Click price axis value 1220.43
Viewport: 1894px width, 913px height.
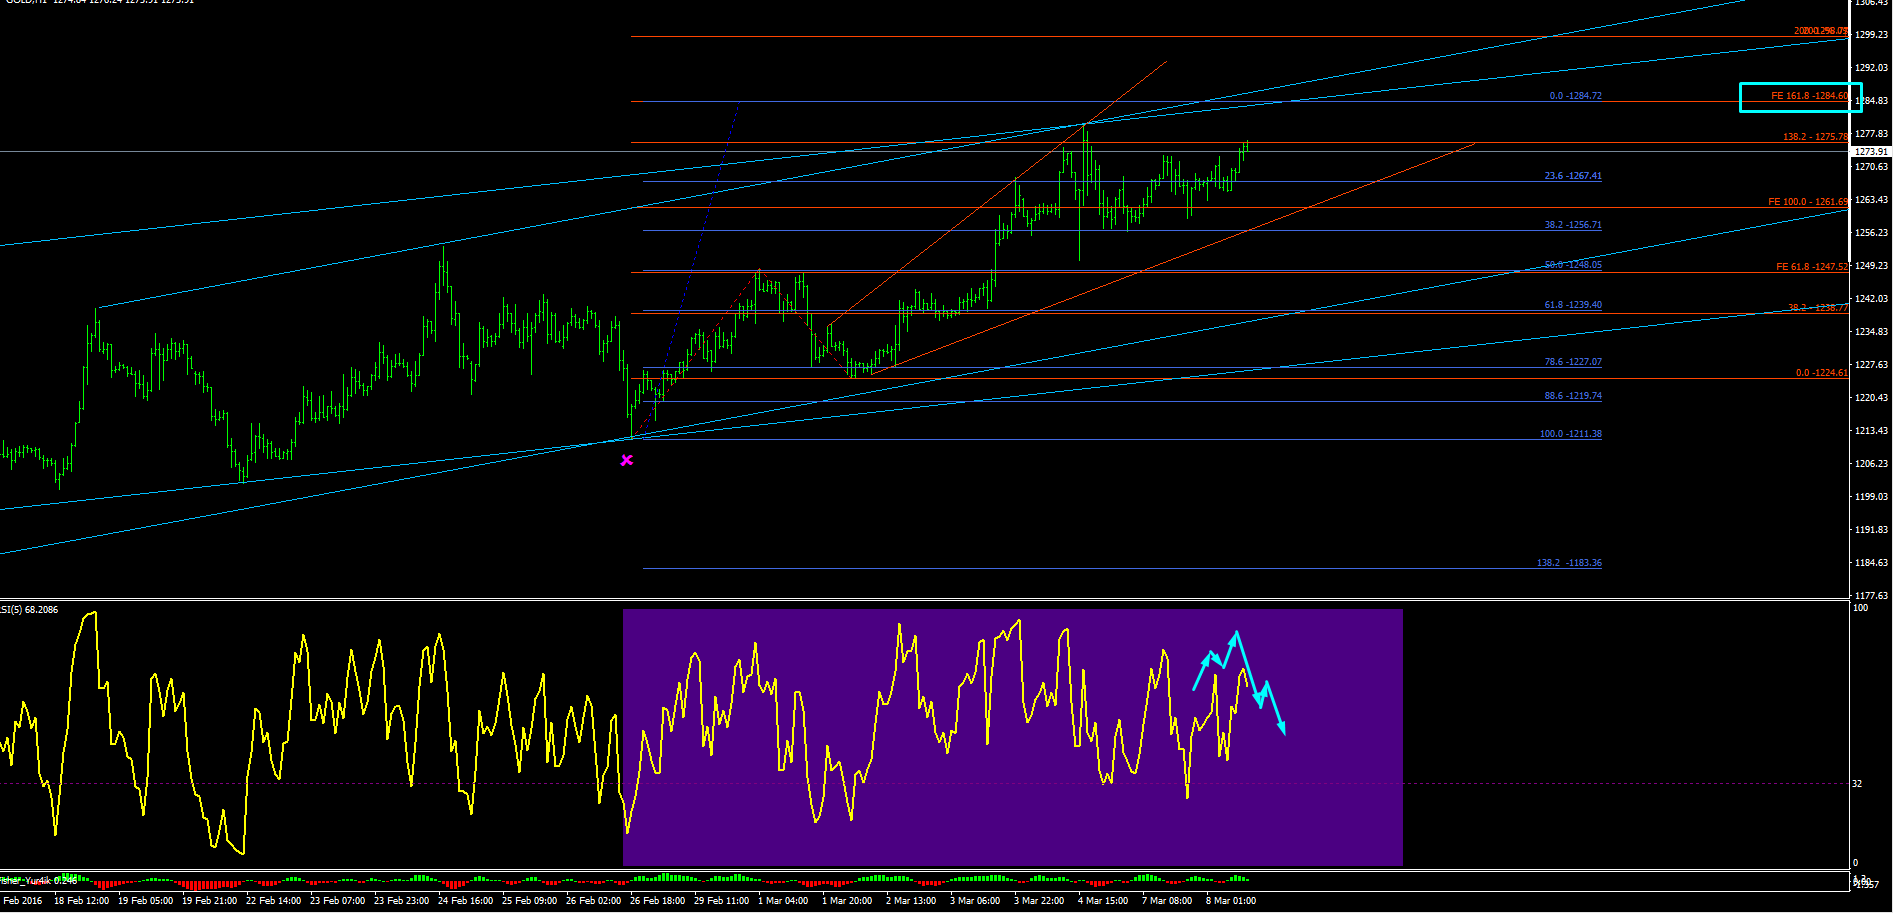[1871, 398]
